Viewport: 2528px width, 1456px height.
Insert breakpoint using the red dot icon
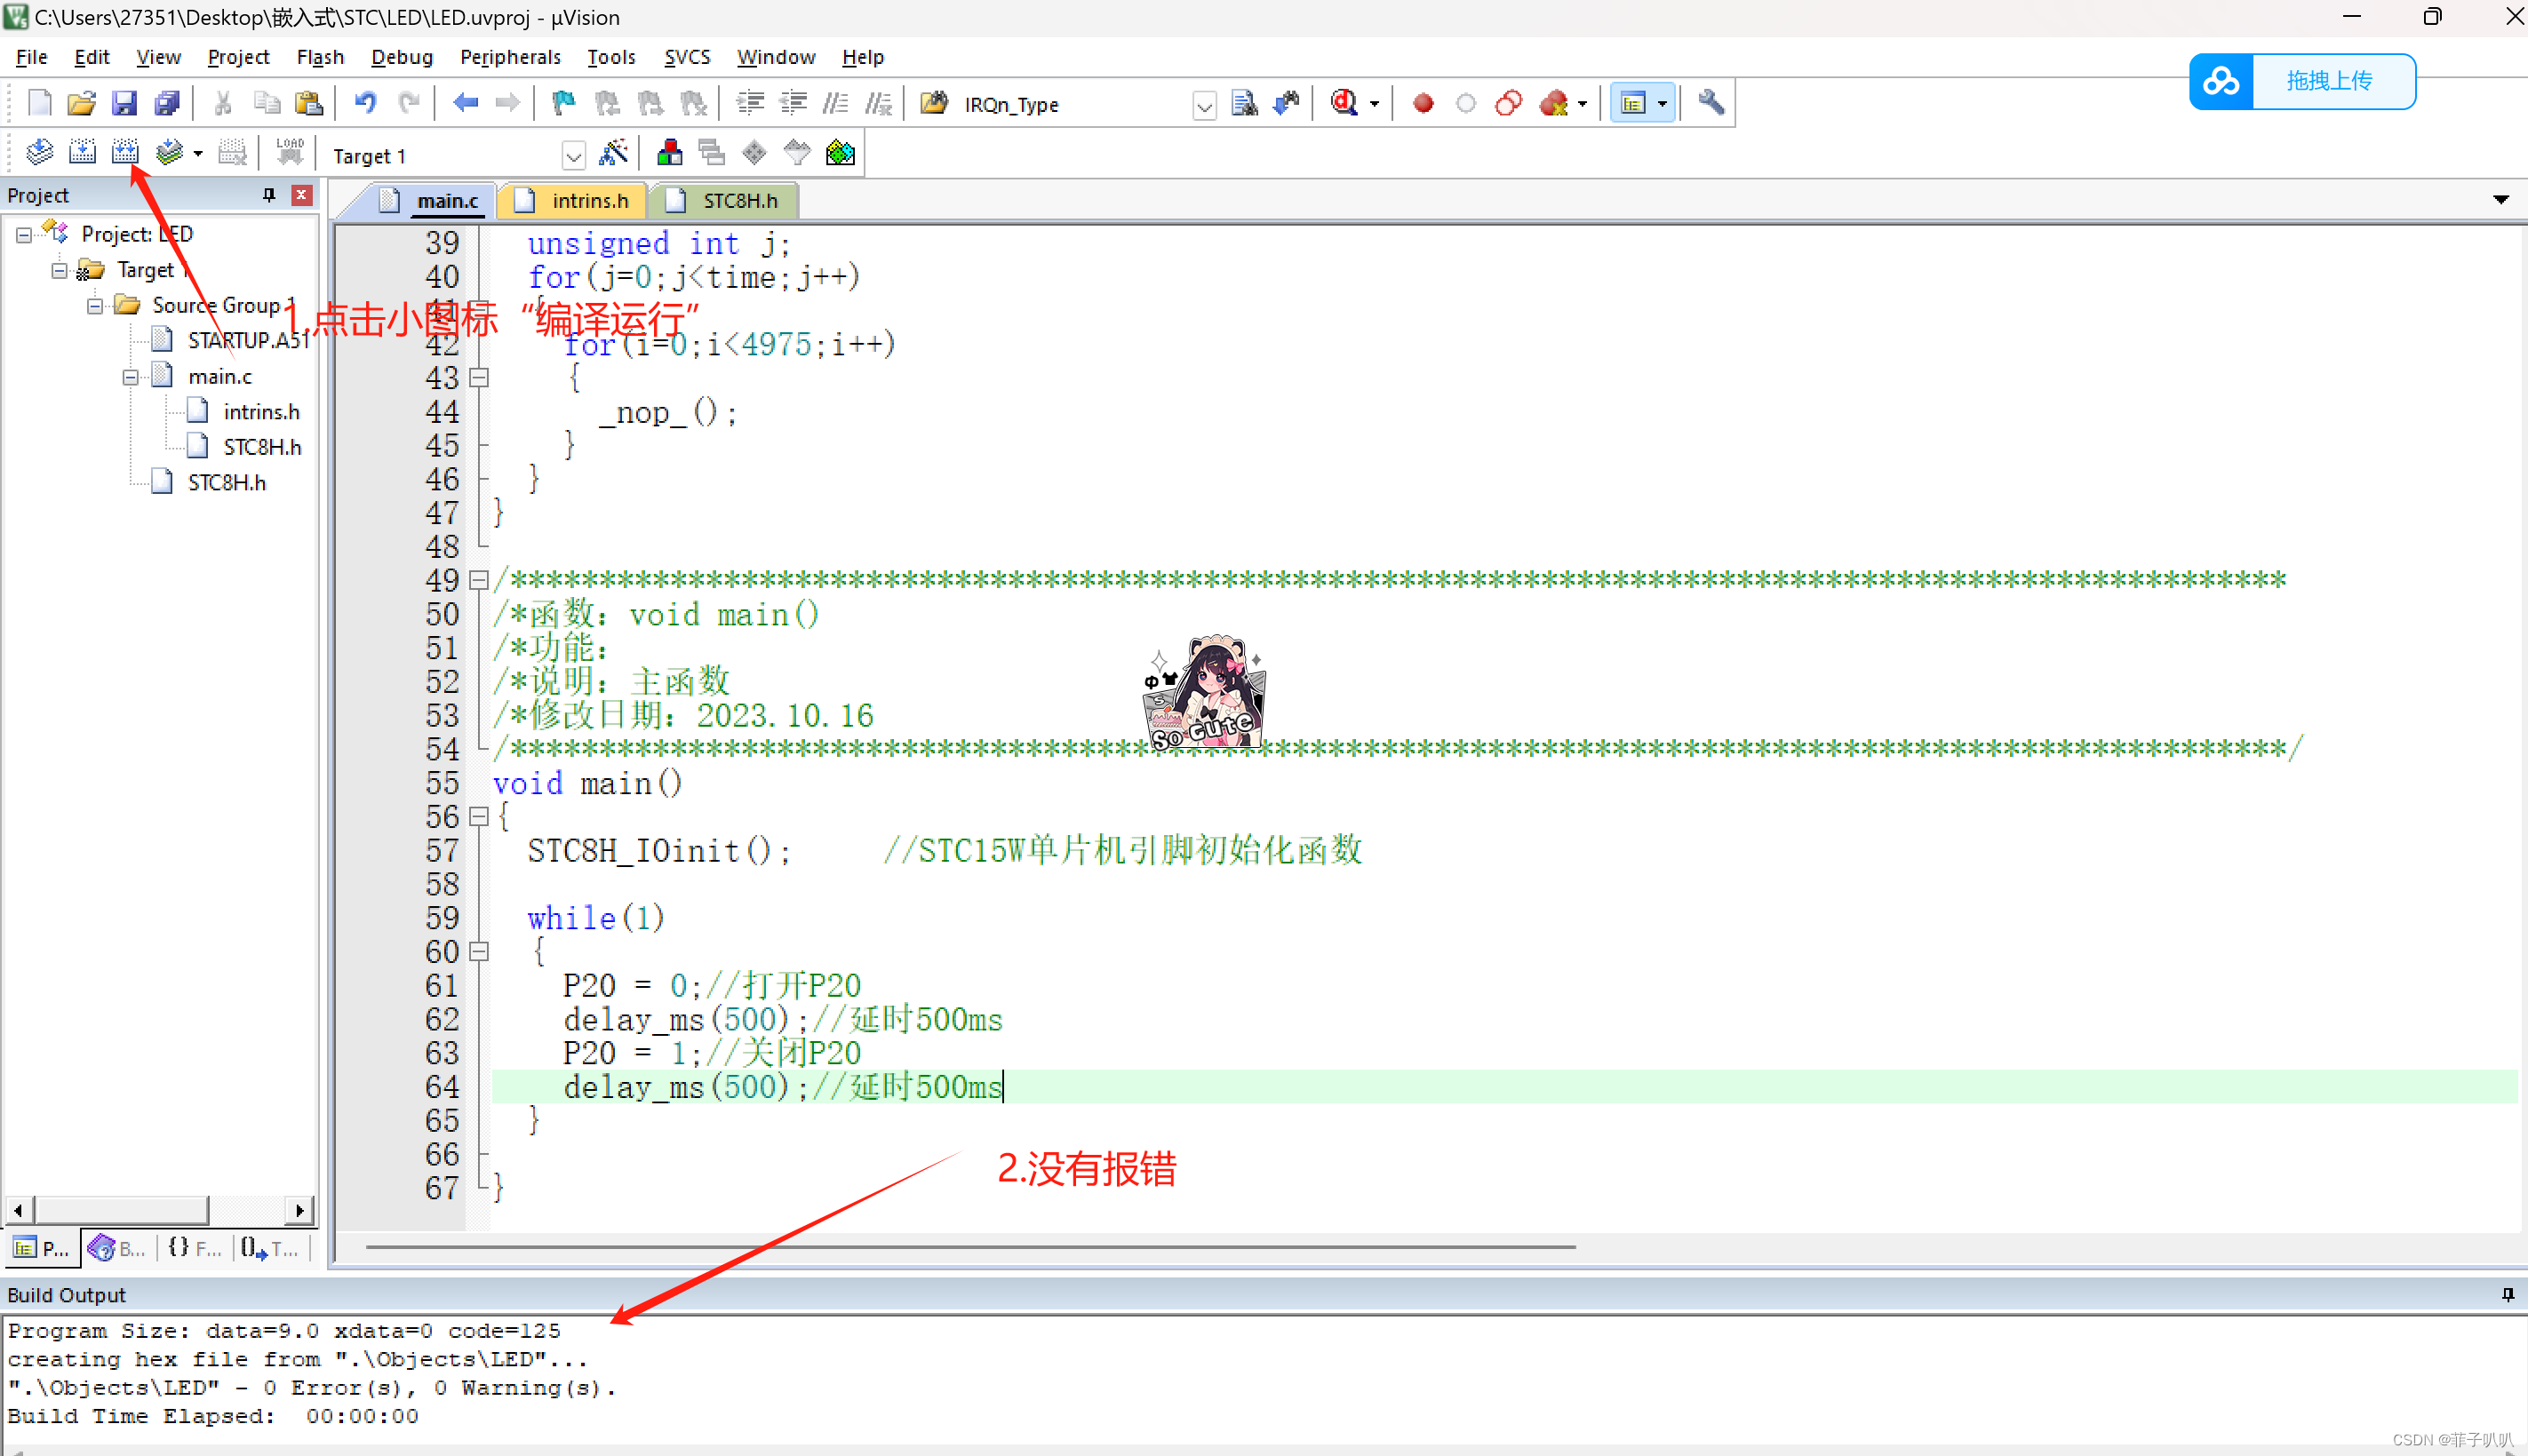(1423, 103)
